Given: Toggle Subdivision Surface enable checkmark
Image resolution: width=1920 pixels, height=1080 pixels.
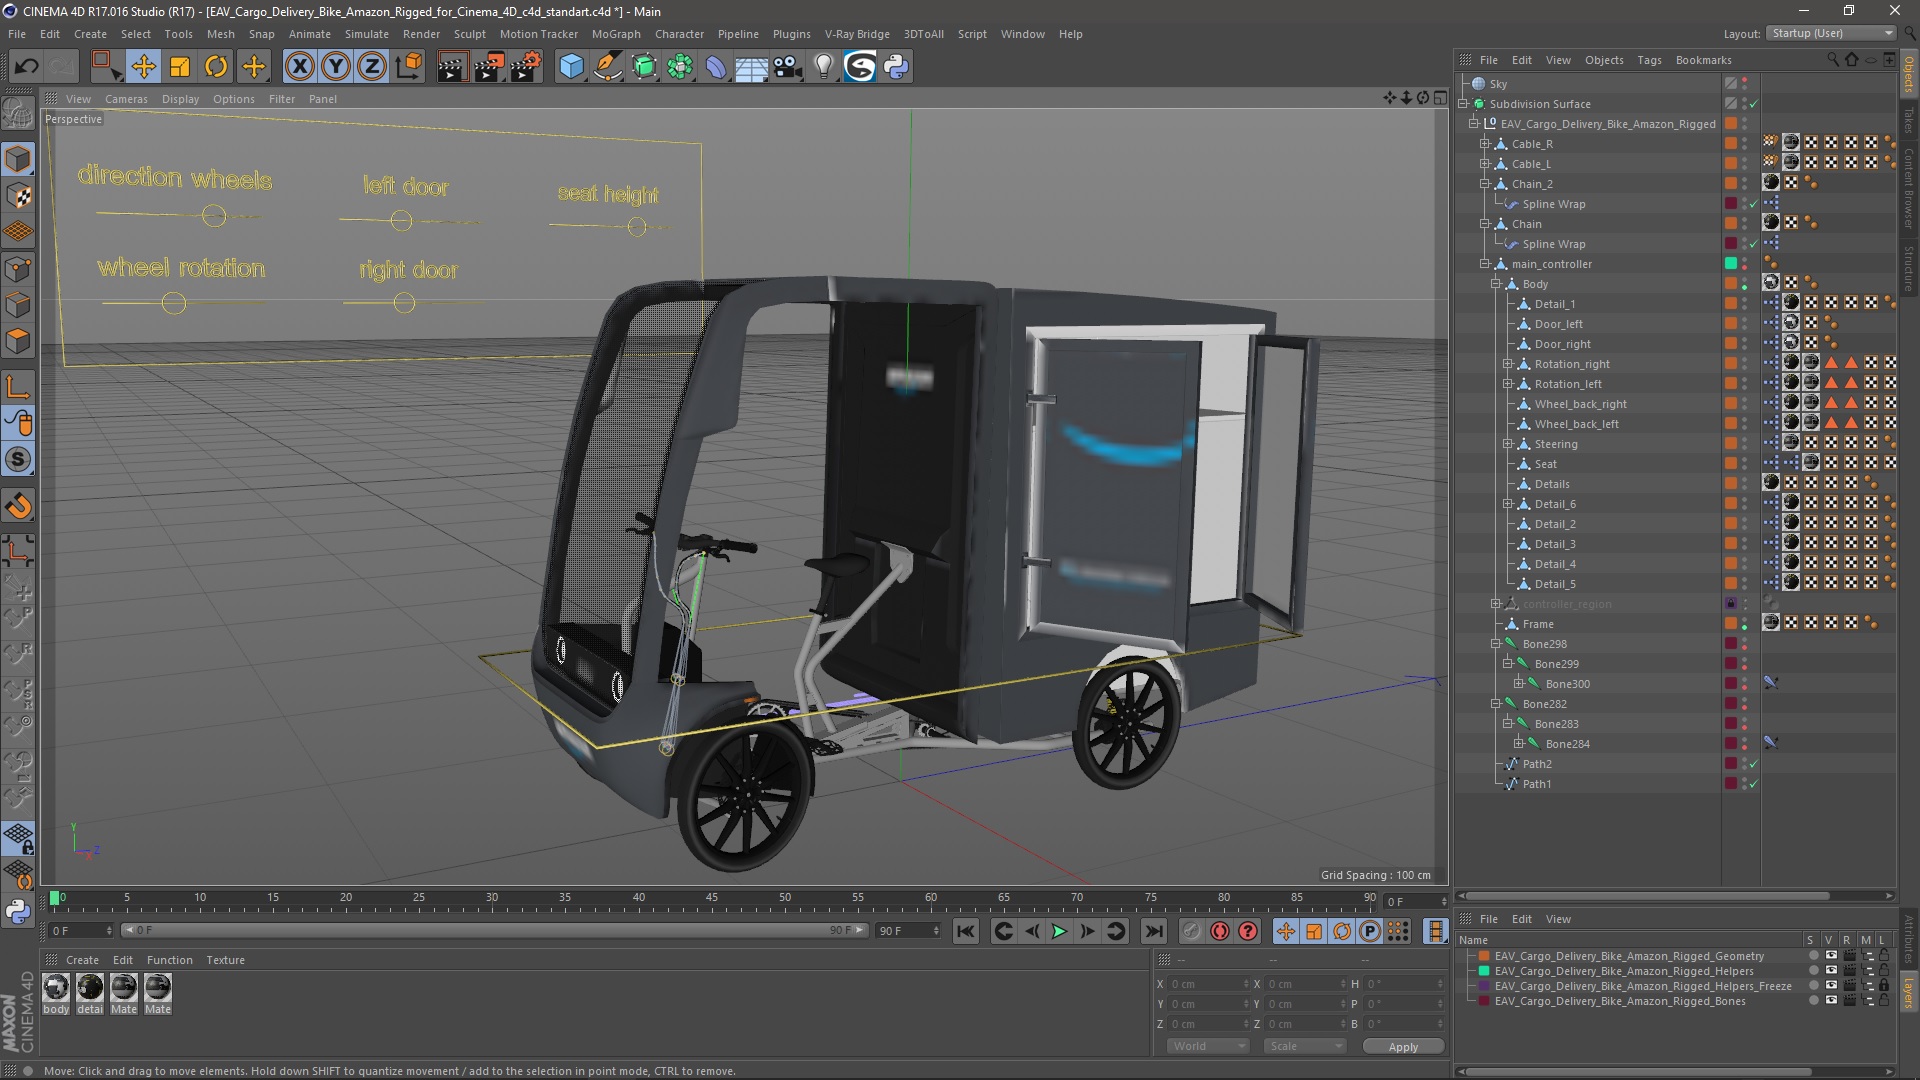Looking at the screenshot, I should coord(1753,104).
